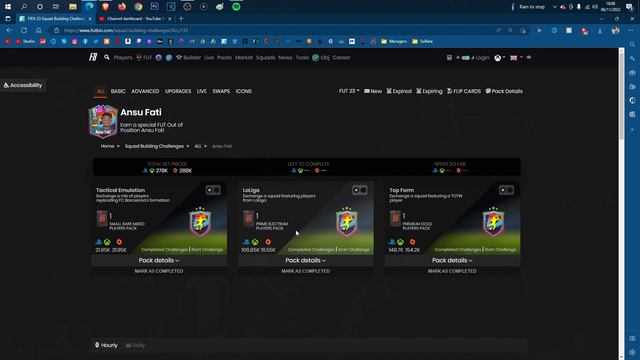Open the language dropdown arrow beside flag
640x360 pixels.
(x=521, y=58)
